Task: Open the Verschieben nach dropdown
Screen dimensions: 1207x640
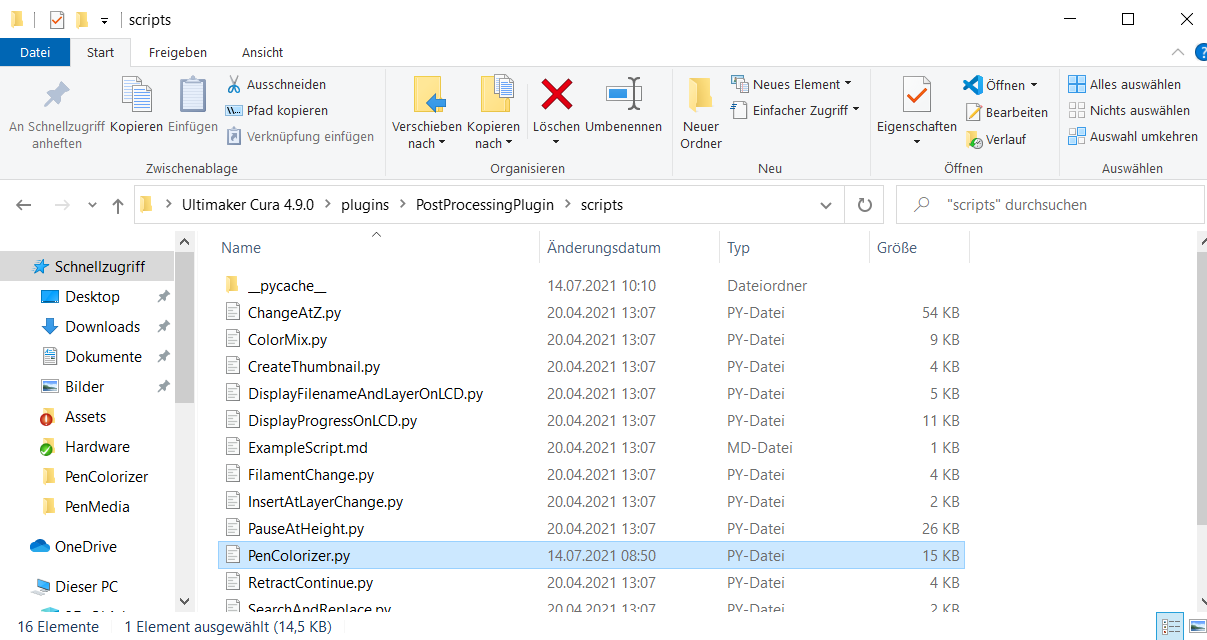Action: [427, 143]
